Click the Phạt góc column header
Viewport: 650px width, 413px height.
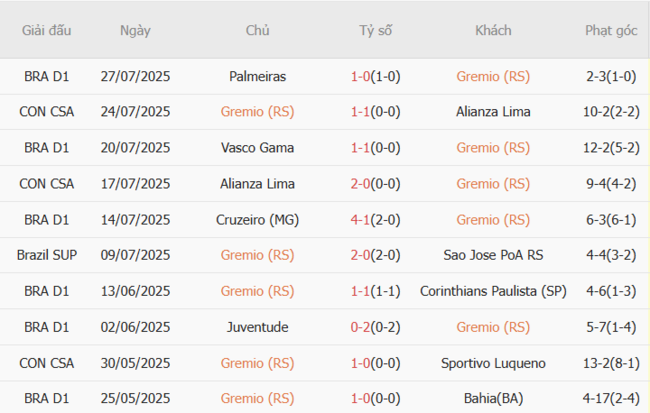611,30
